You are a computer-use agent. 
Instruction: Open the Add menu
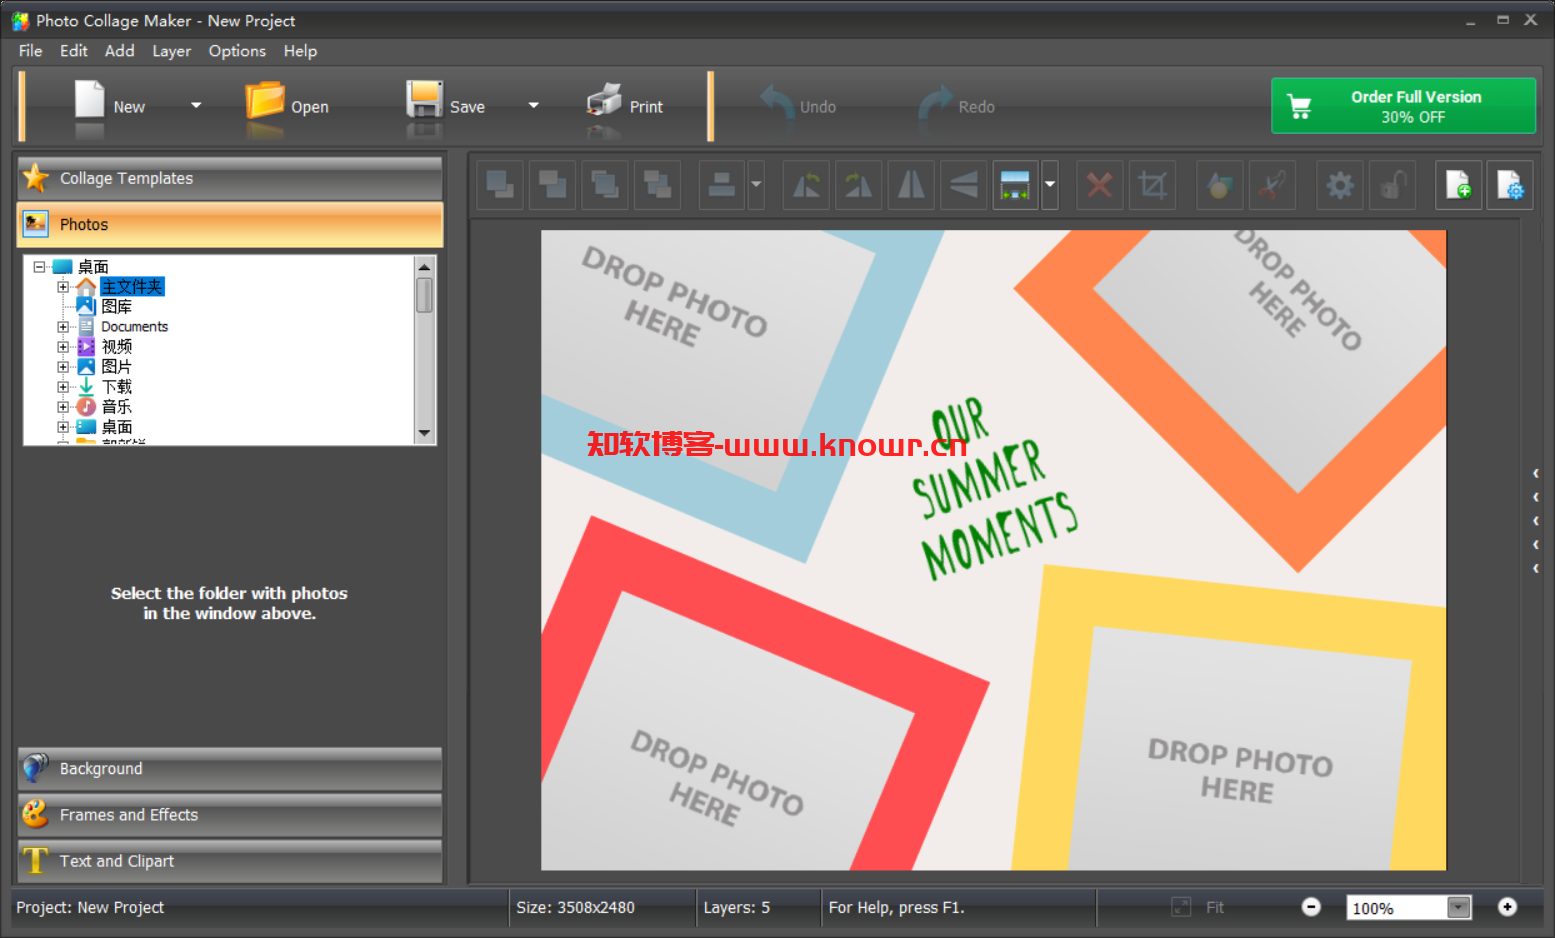(119, 51)
